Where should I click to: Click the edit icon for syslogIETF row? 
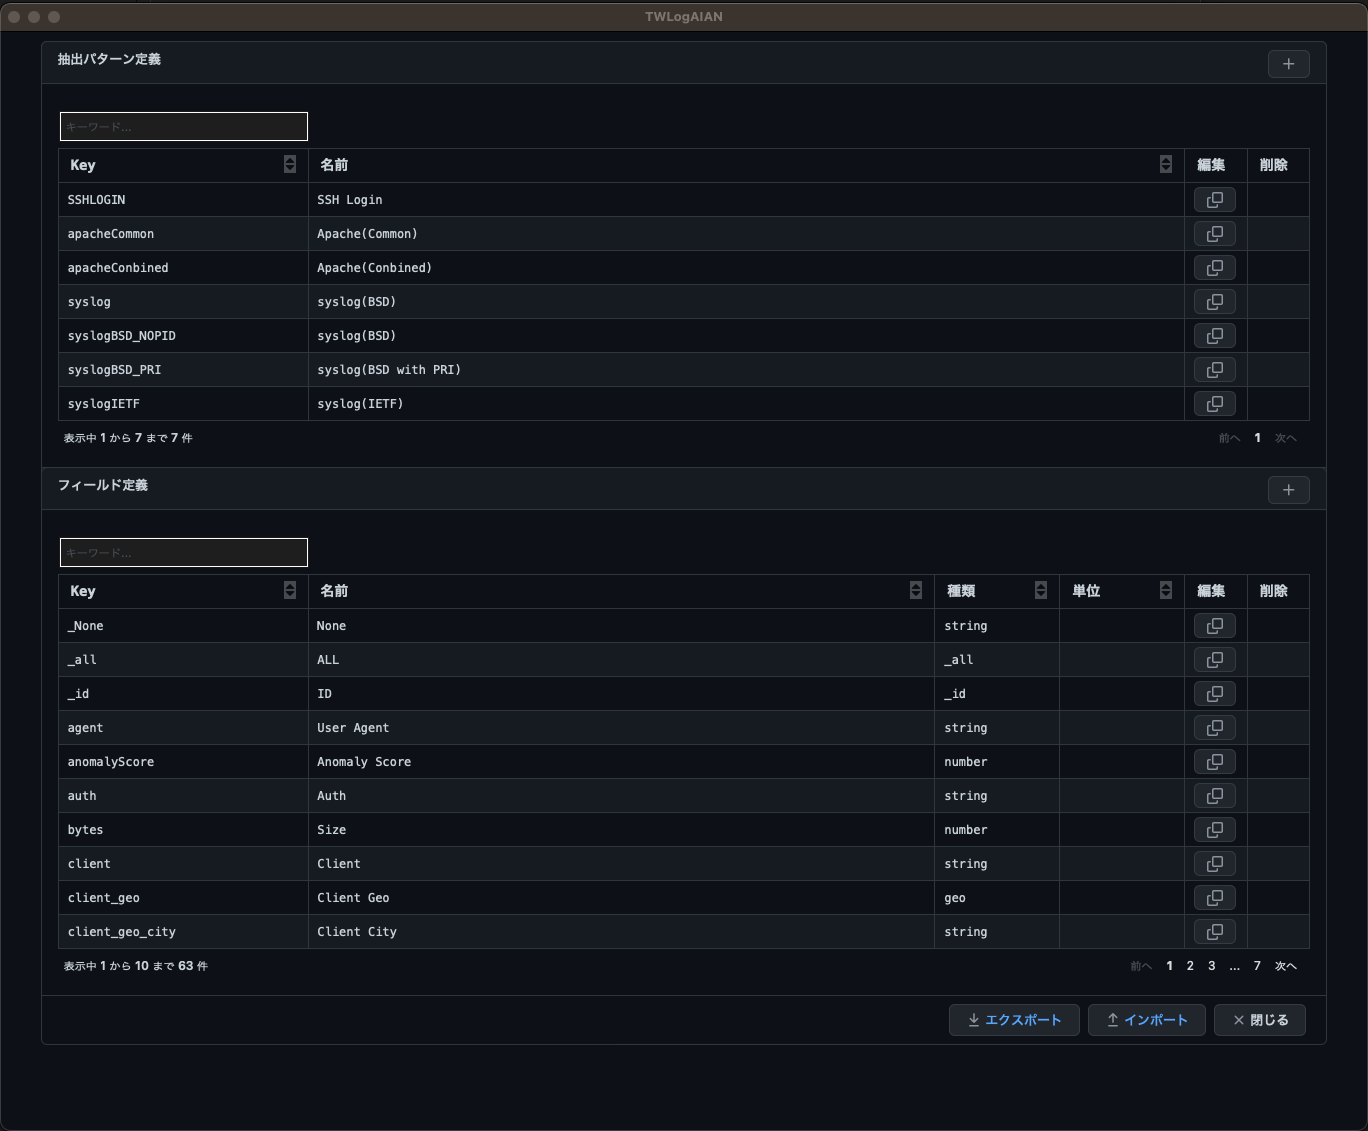click(x=1214, y=404)
